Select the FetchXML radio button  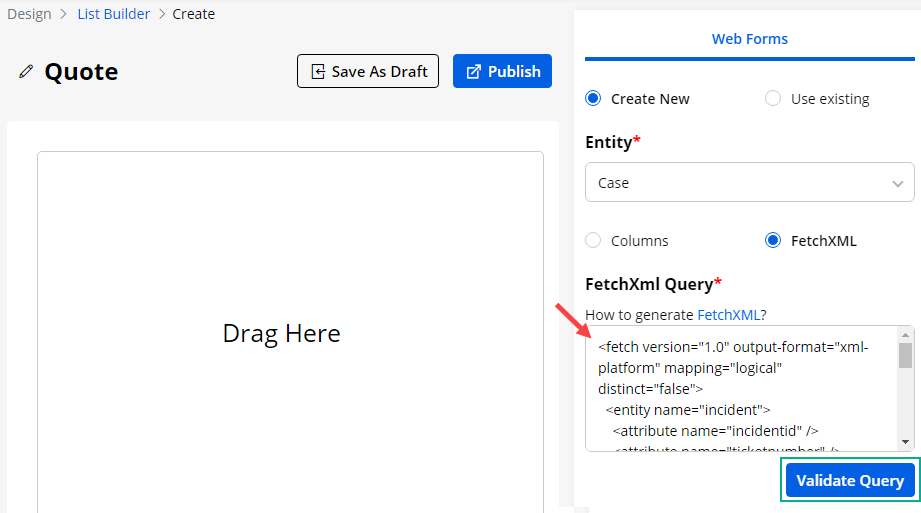(x=773, y=240)
